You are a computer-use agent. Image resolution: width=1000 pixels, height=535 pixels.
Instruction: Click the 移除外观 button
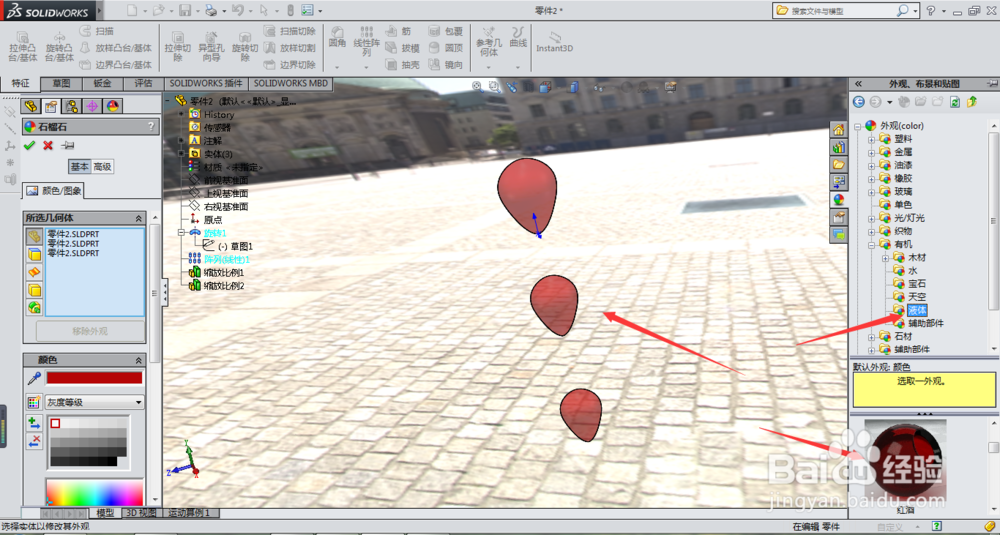91,332
